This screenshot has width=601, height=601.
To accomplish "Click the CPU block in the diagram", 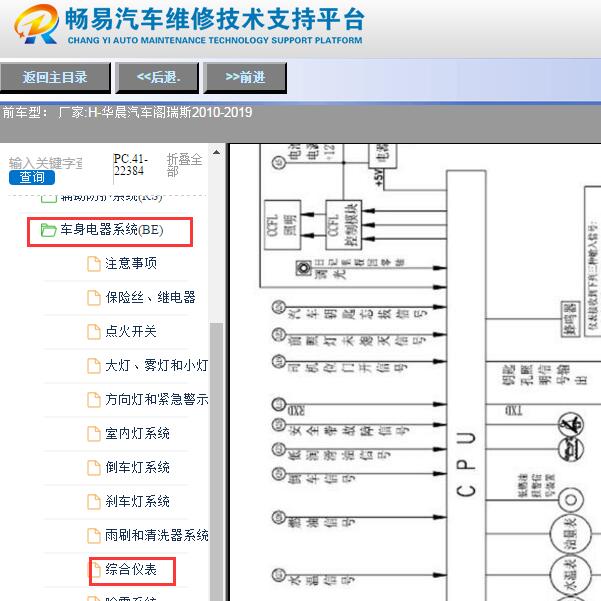I will (x=466, y=385).
